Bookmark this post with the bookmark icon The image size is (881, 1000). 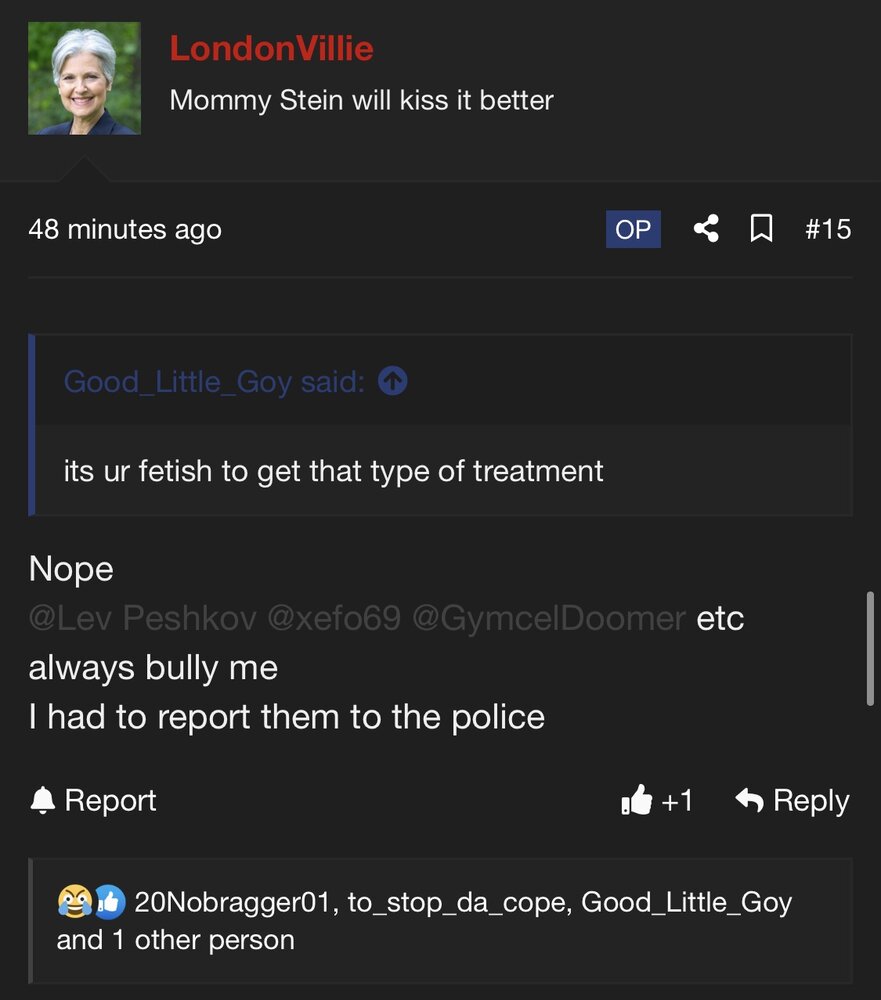tap(761, 228)
